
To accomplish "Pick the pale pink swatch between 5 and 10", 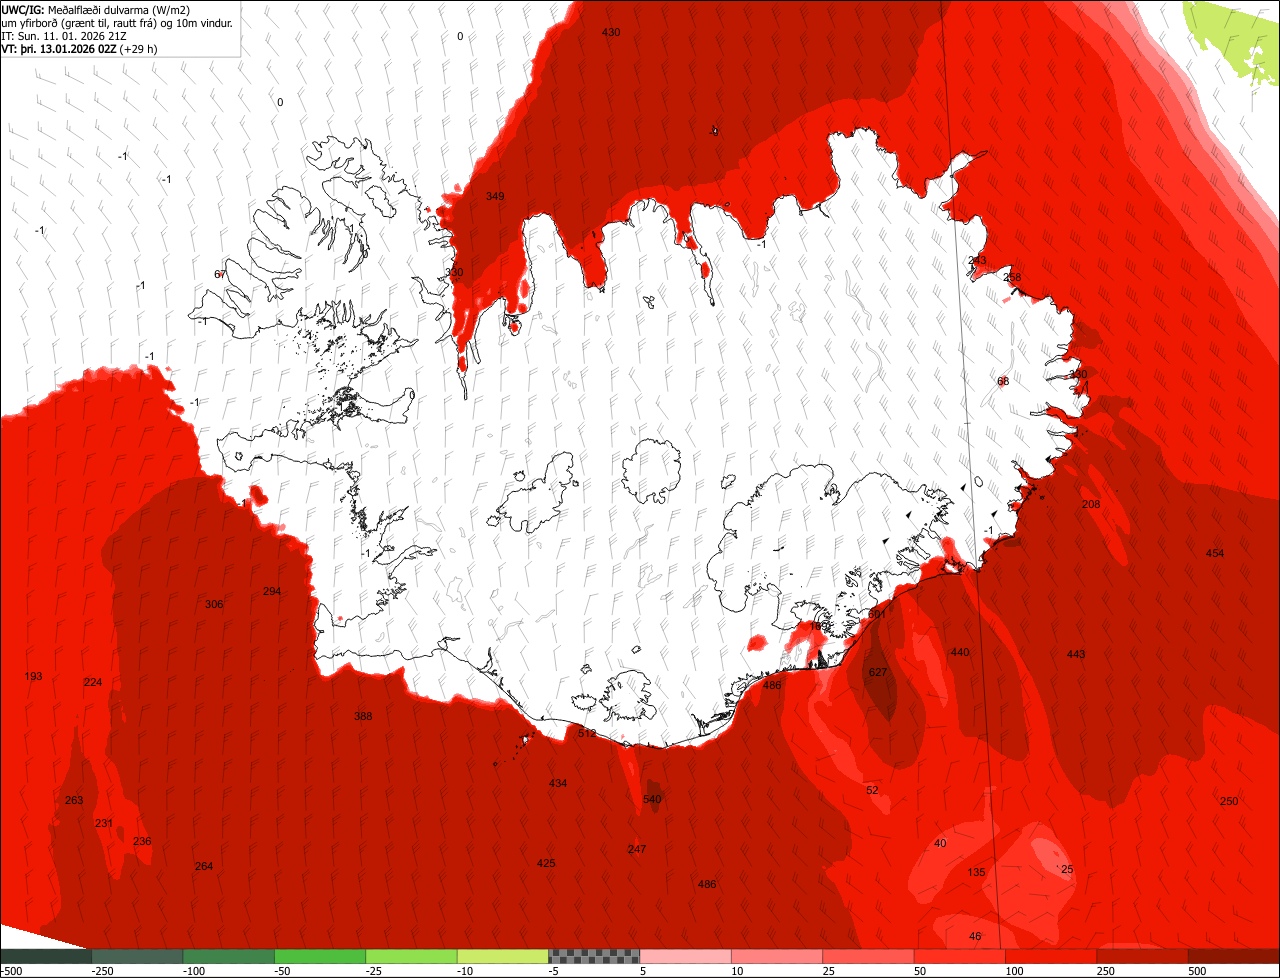I will (x=685, y=956).
